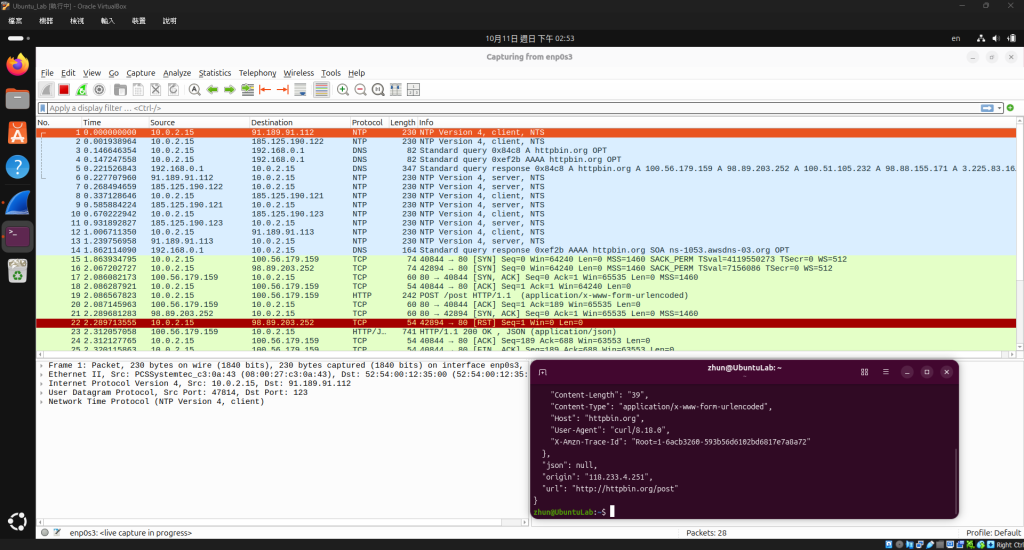Open the recent filters dropdown arrow

(x=999, y=108)
